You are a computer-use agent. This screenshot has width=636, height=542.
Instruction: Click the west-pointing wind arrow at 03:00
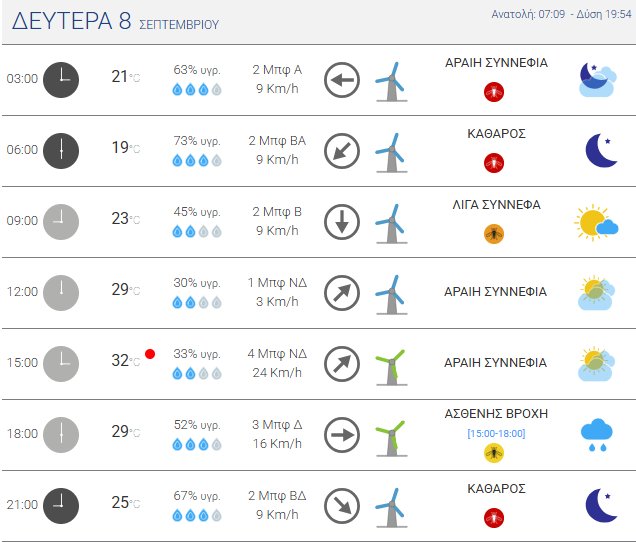tap(342, 80)
